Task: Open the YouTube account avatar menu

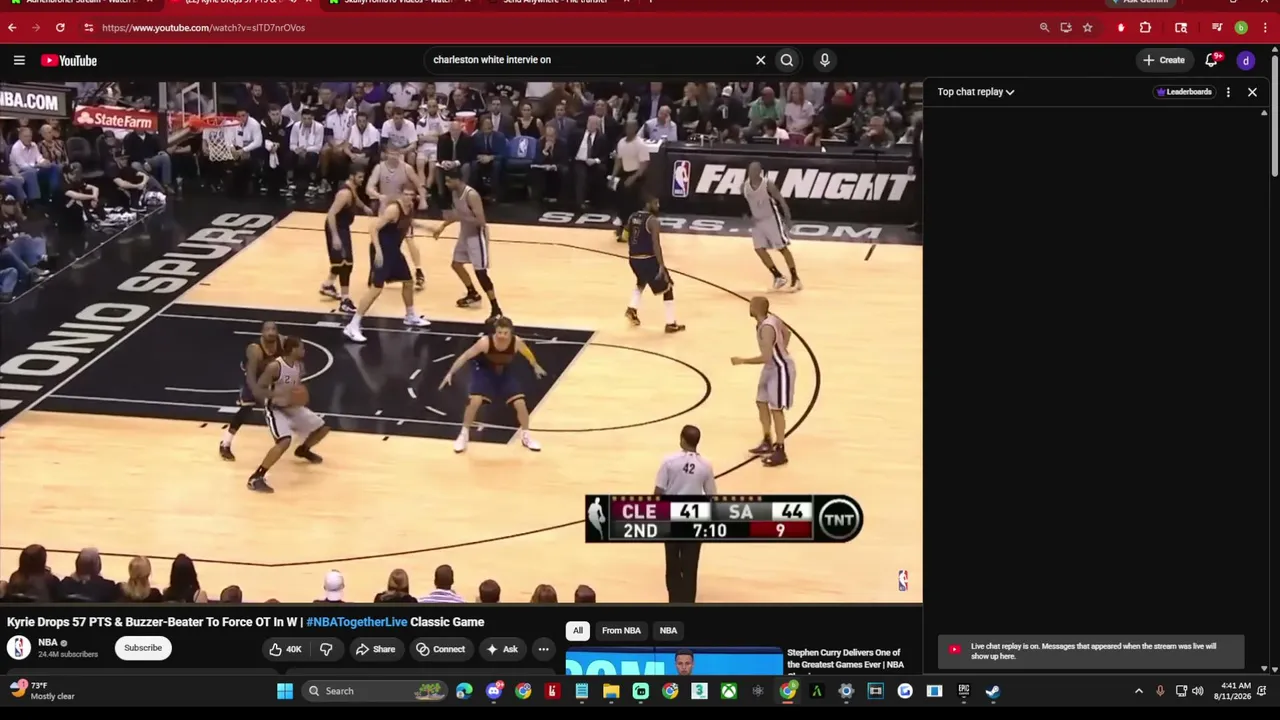Action: 1246,61
